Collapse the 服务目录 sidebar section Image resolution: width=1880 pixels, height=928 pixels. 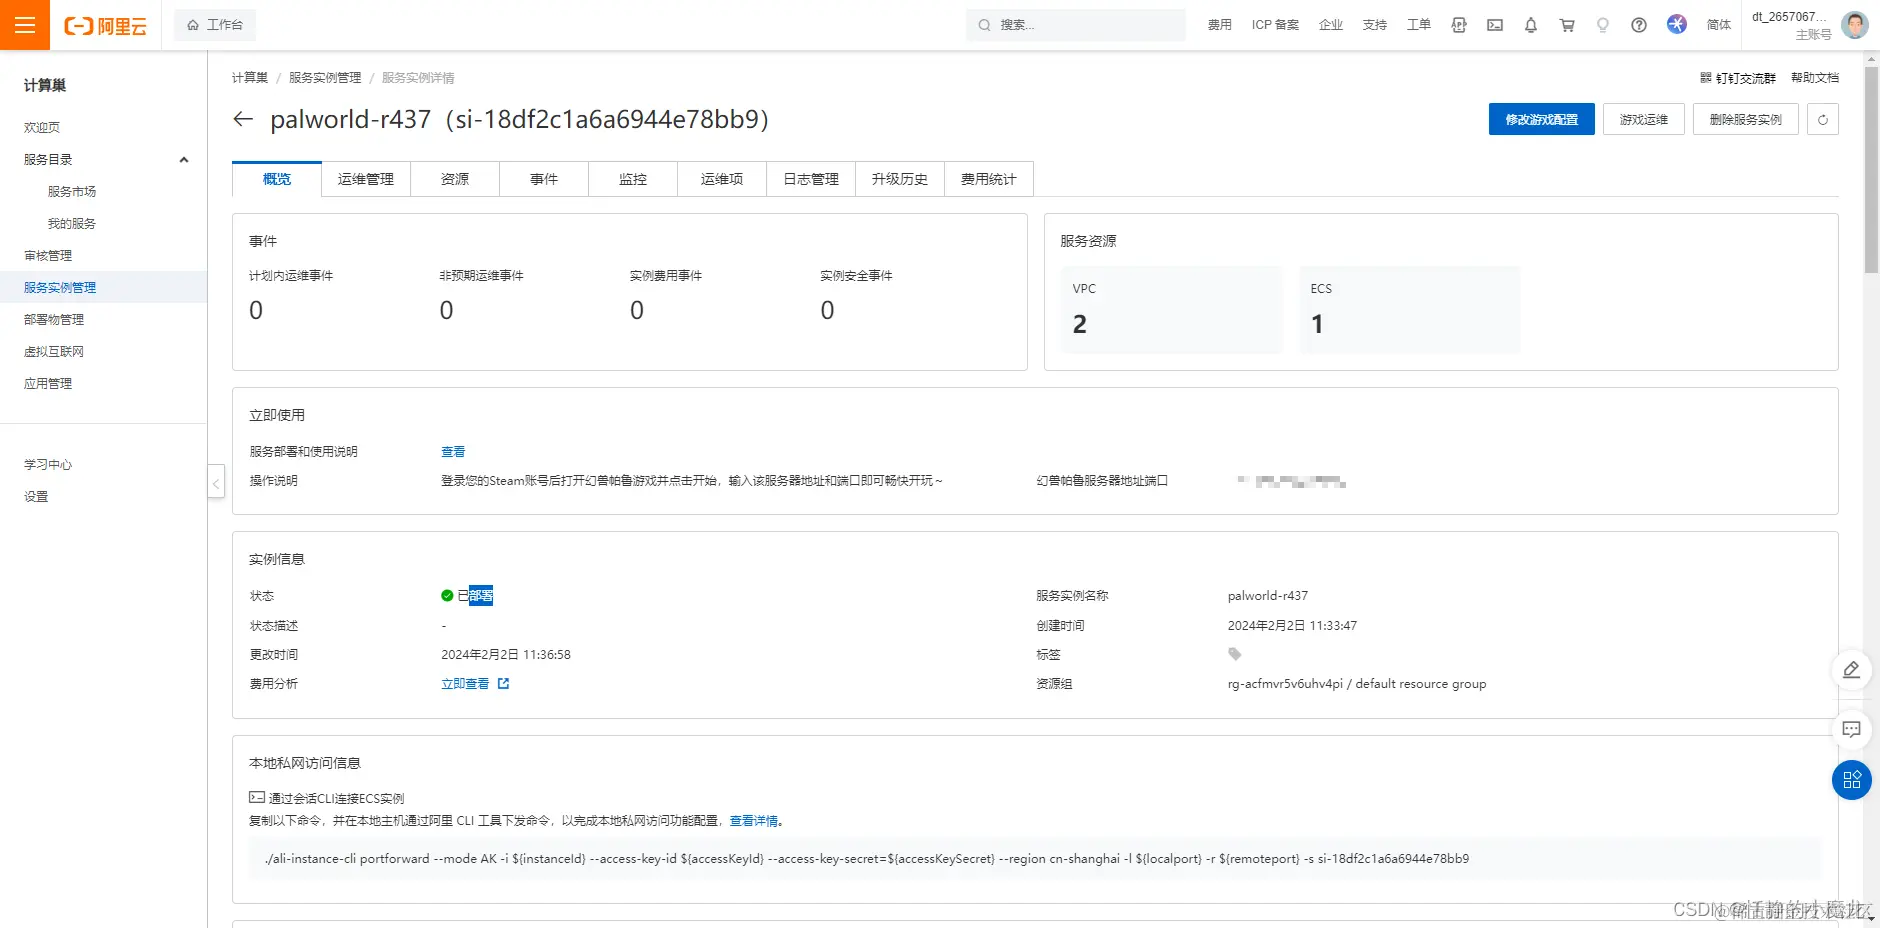point(184,159)
